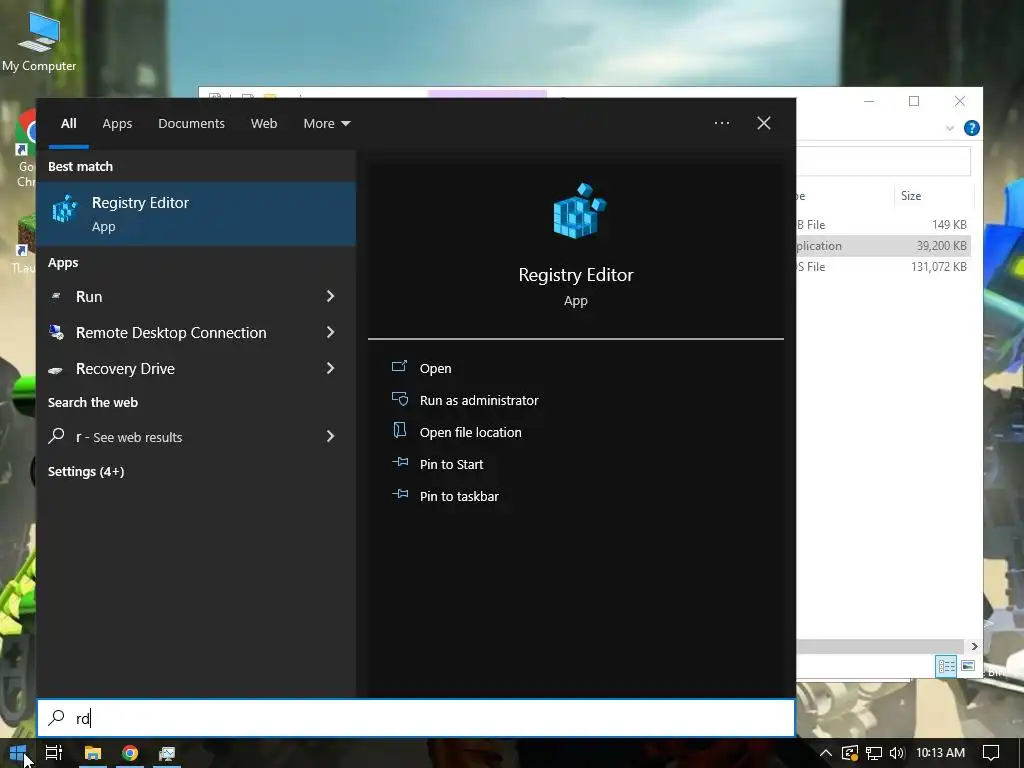Switch to the Documents tab

pyautogui.click(x=191, y=123)
